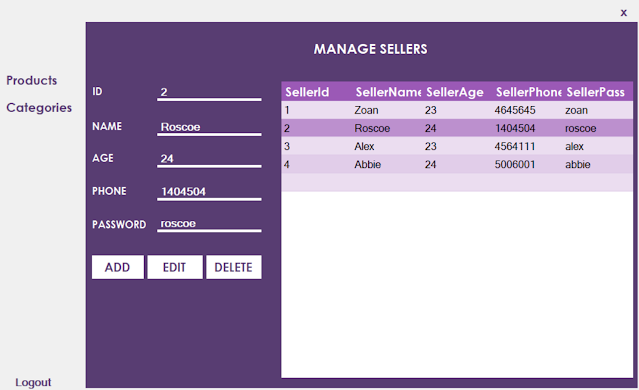Click phone cell 4645645
639x390 pixels.
(x=528, y=110)
